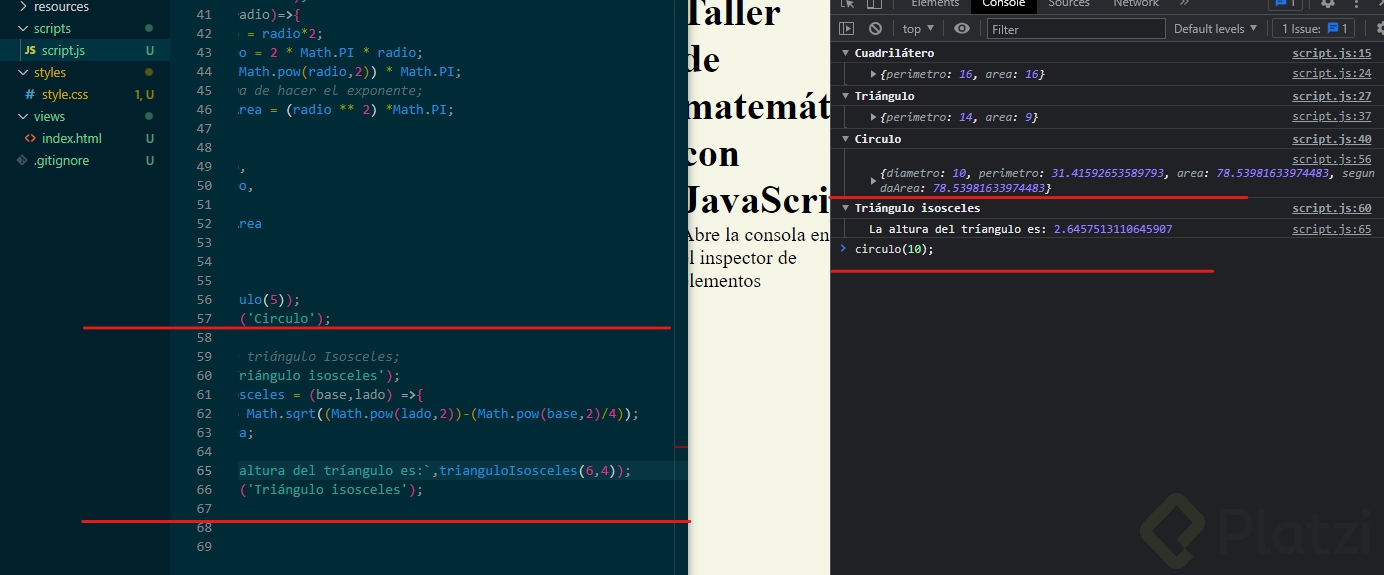Viewport: 1384px width, 575px height.
Task: Expand object with perimetro 16, area 16
Action: pyautogui.click(x=874, y=74)
